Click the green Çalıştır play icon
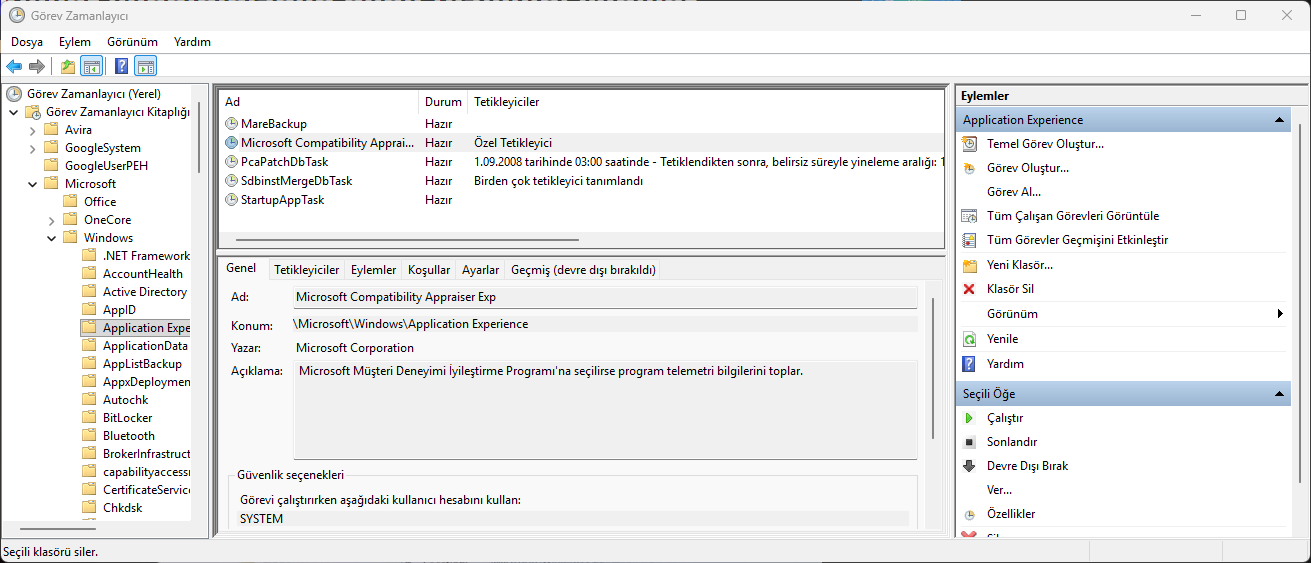The width and height of the screenshot is (1311, 563). click(x=969, y=418)
